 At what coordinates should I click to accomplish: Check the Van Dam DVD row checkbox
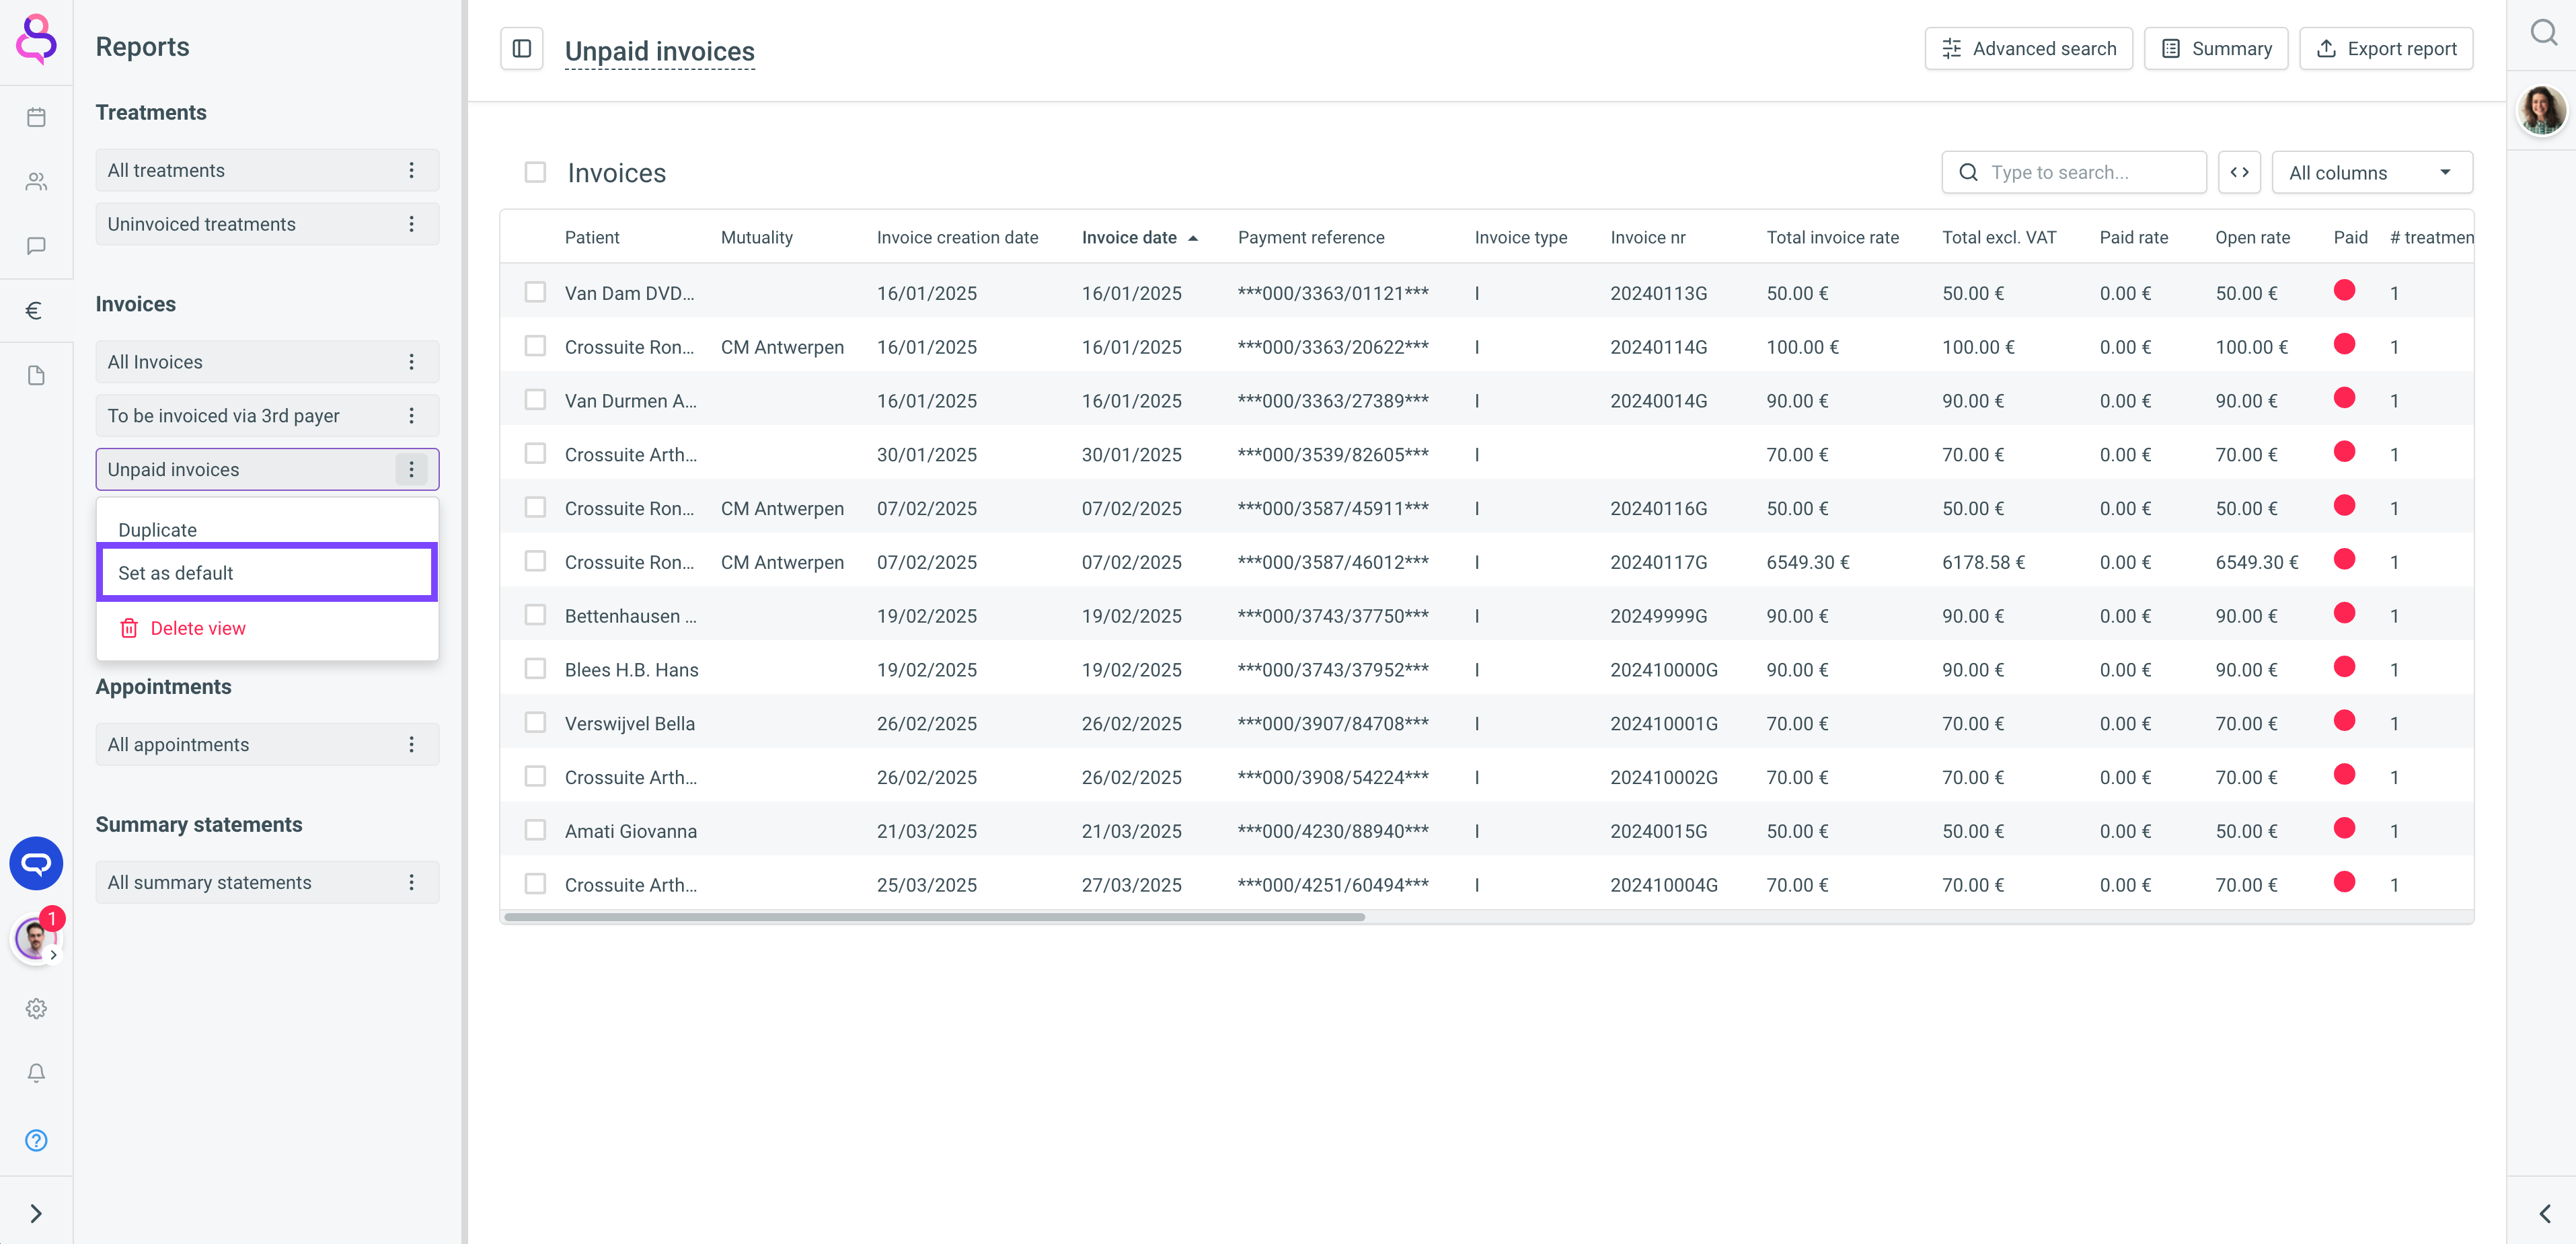[535, 292]
